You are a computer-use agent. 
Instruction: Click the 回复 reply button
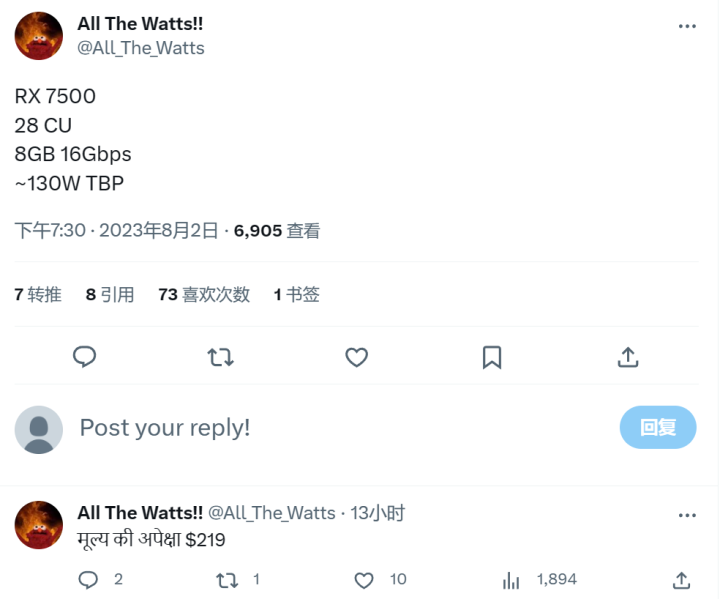(658, 427)
